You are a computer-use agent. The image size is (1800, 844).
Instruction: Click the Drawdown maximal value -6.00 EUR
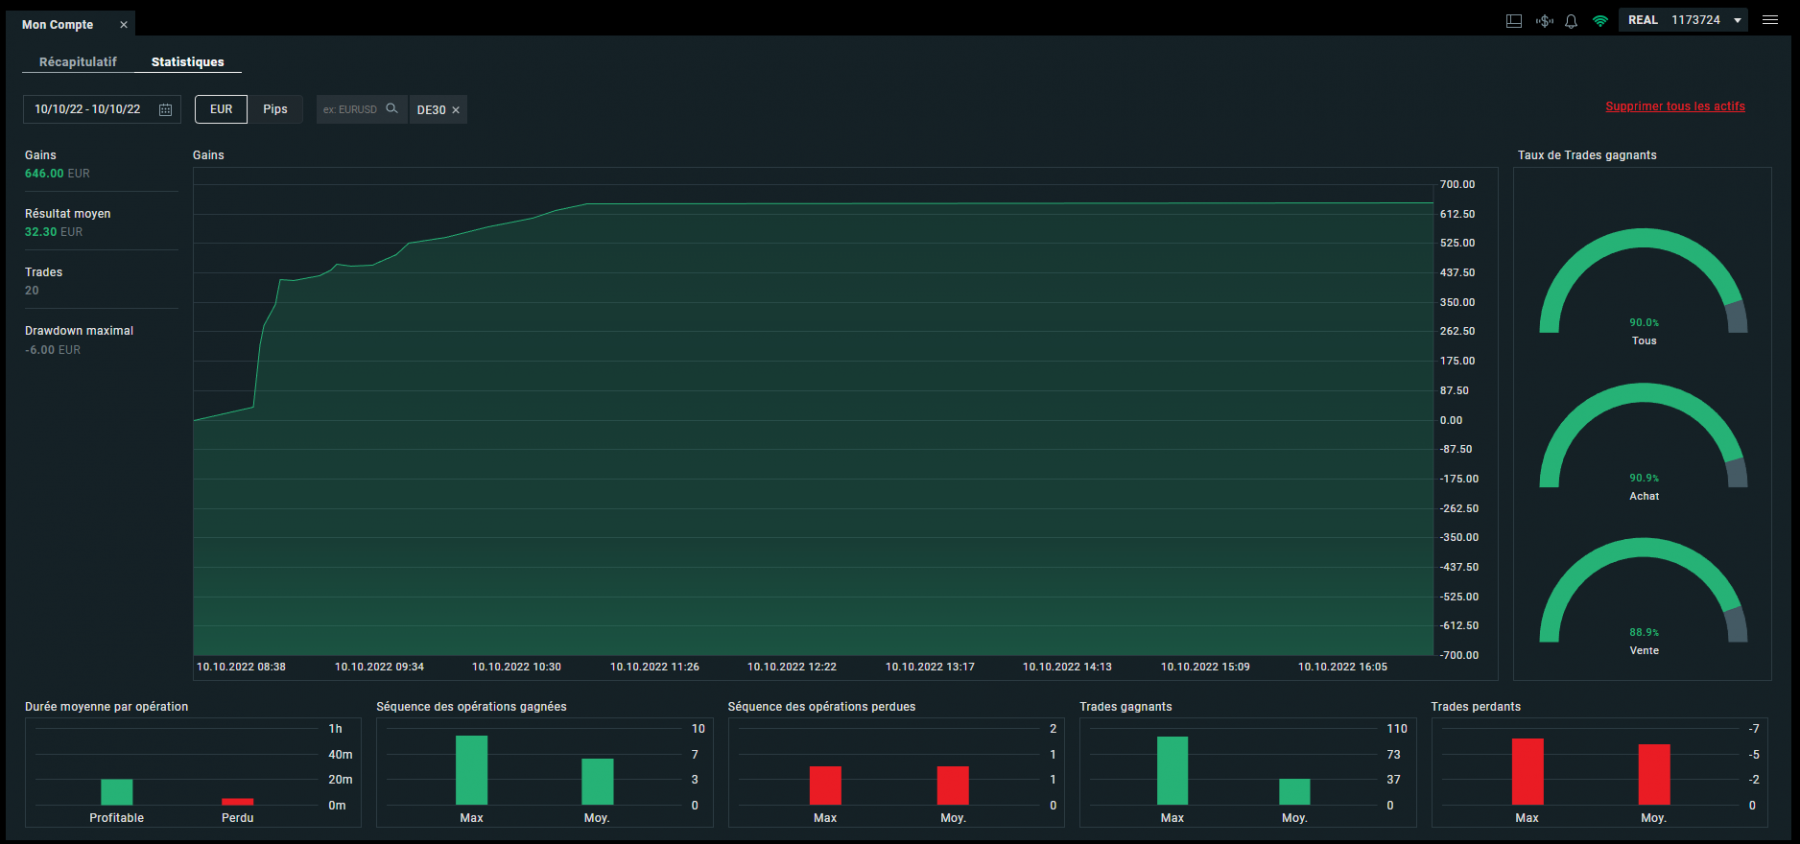pyautogui.click(x=53, y=350)
